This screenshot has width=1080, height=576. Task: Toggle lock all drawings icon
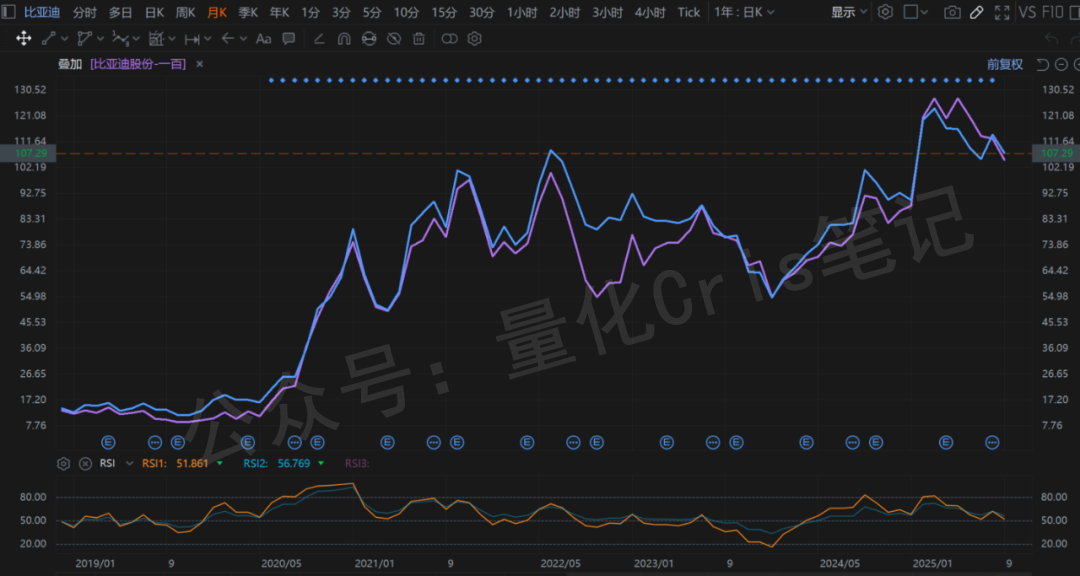point(368,39)
